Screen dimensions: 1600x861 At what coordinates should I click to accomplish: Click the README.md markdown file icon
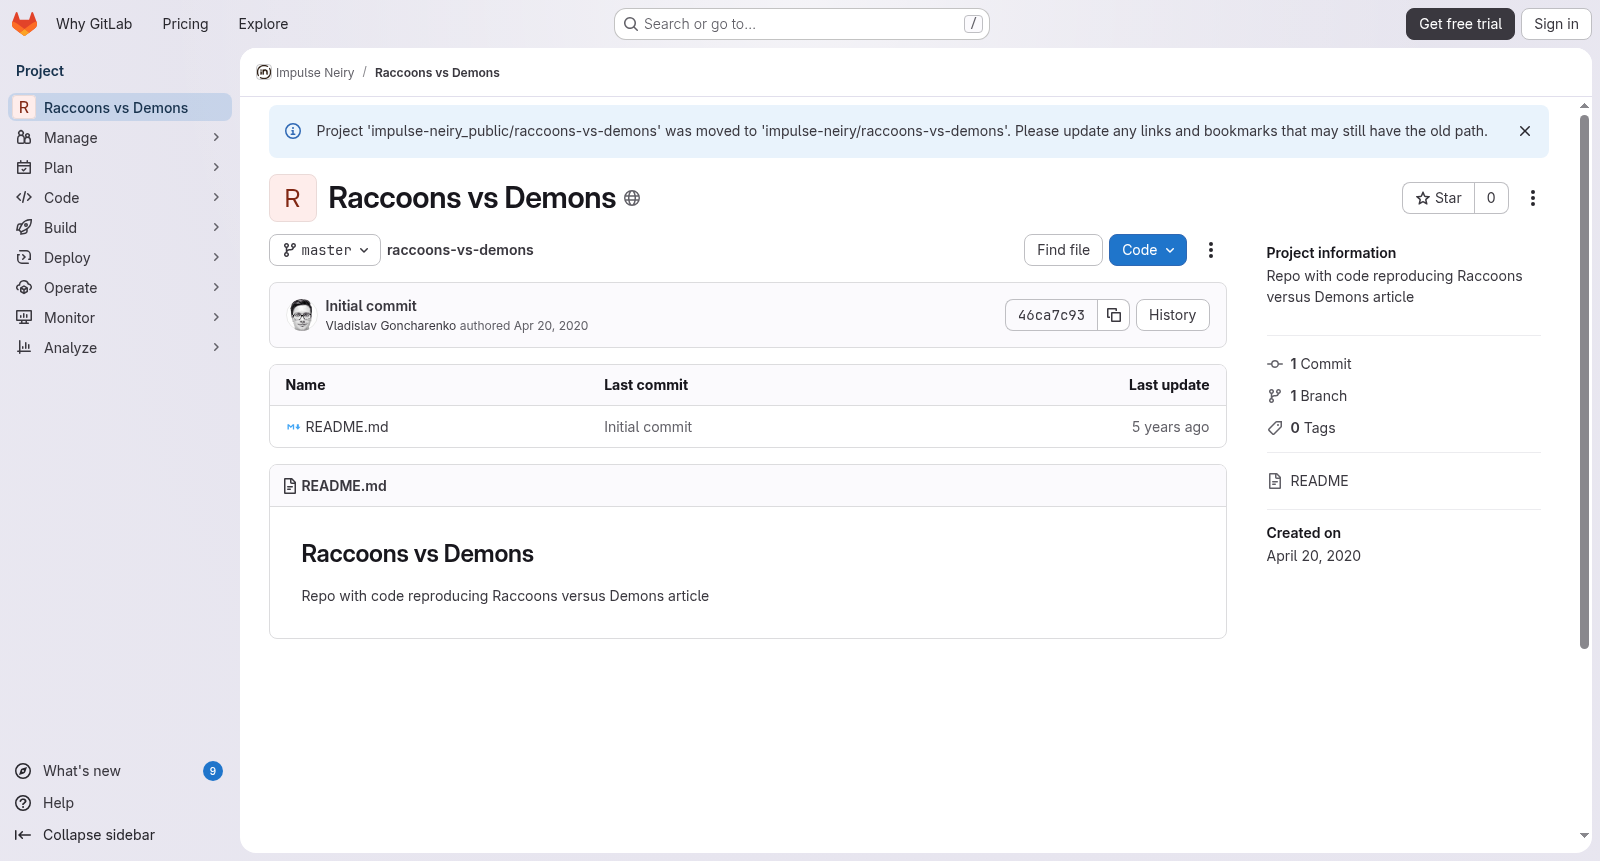point(293,427)
